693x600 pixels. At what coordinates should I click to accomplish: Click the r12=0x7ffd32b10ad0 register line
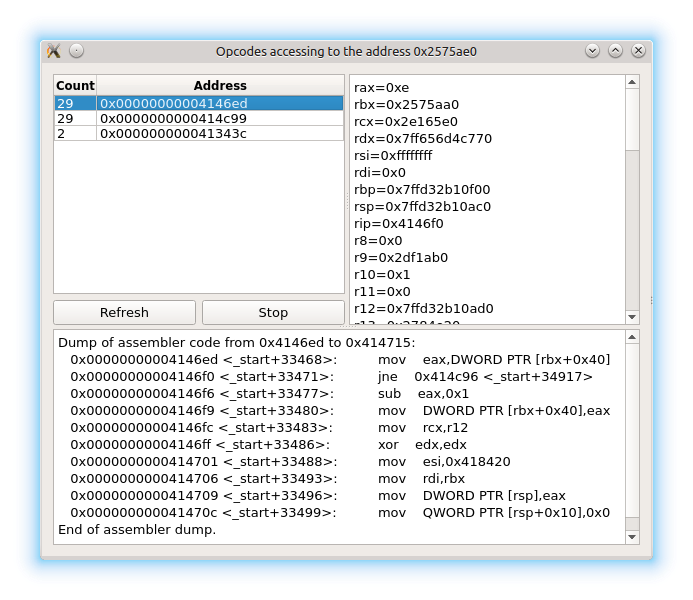point(423,309)
